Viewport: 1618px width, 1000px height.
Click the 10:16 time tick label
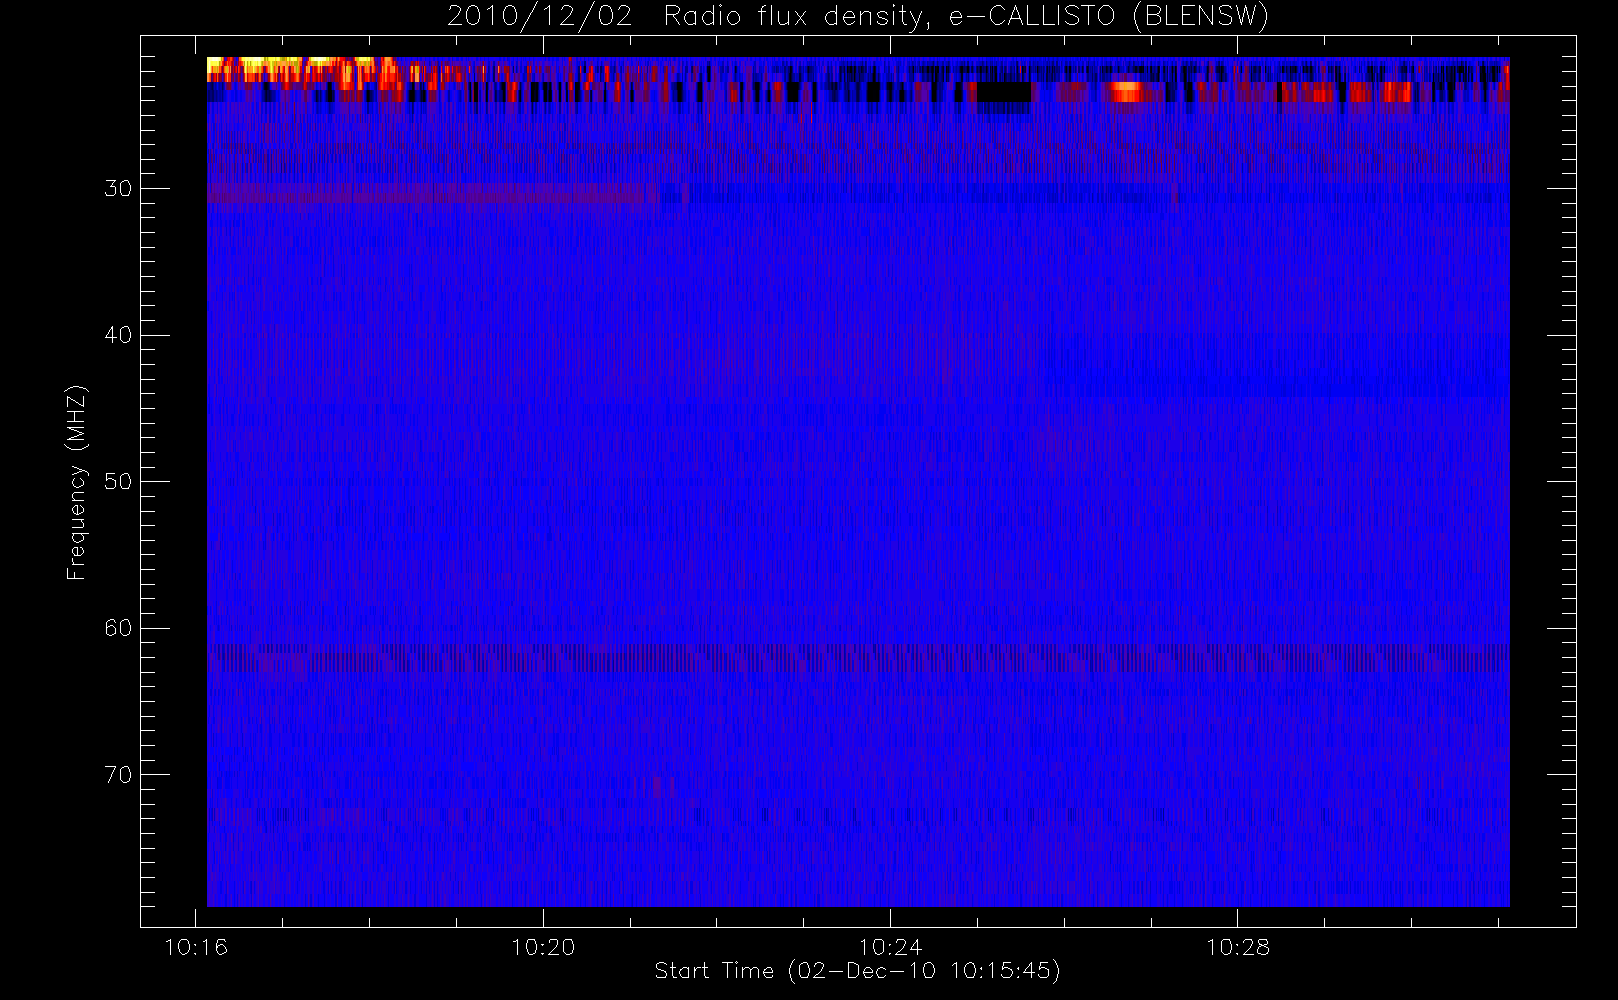196,947
